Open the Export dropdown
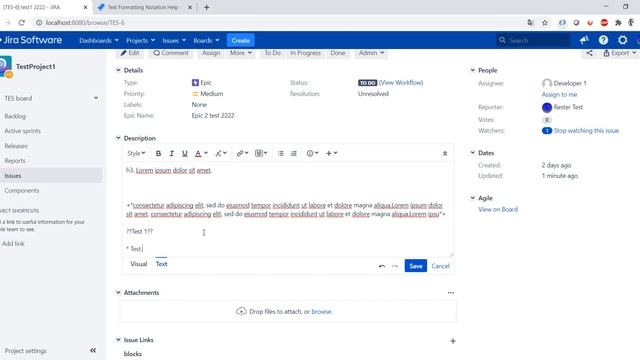The width and height of the screenshot is (640, 360). pos(620,53)
